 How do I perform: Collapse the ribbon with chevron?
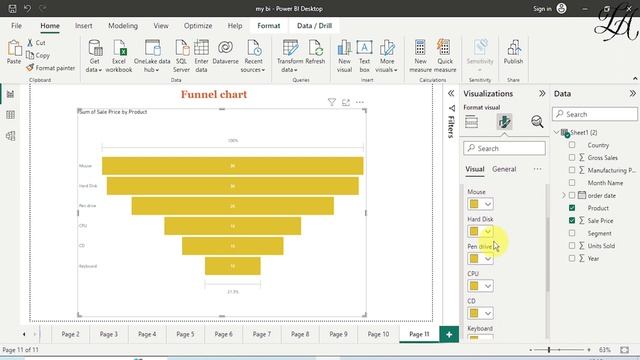(x=635, y=78)
